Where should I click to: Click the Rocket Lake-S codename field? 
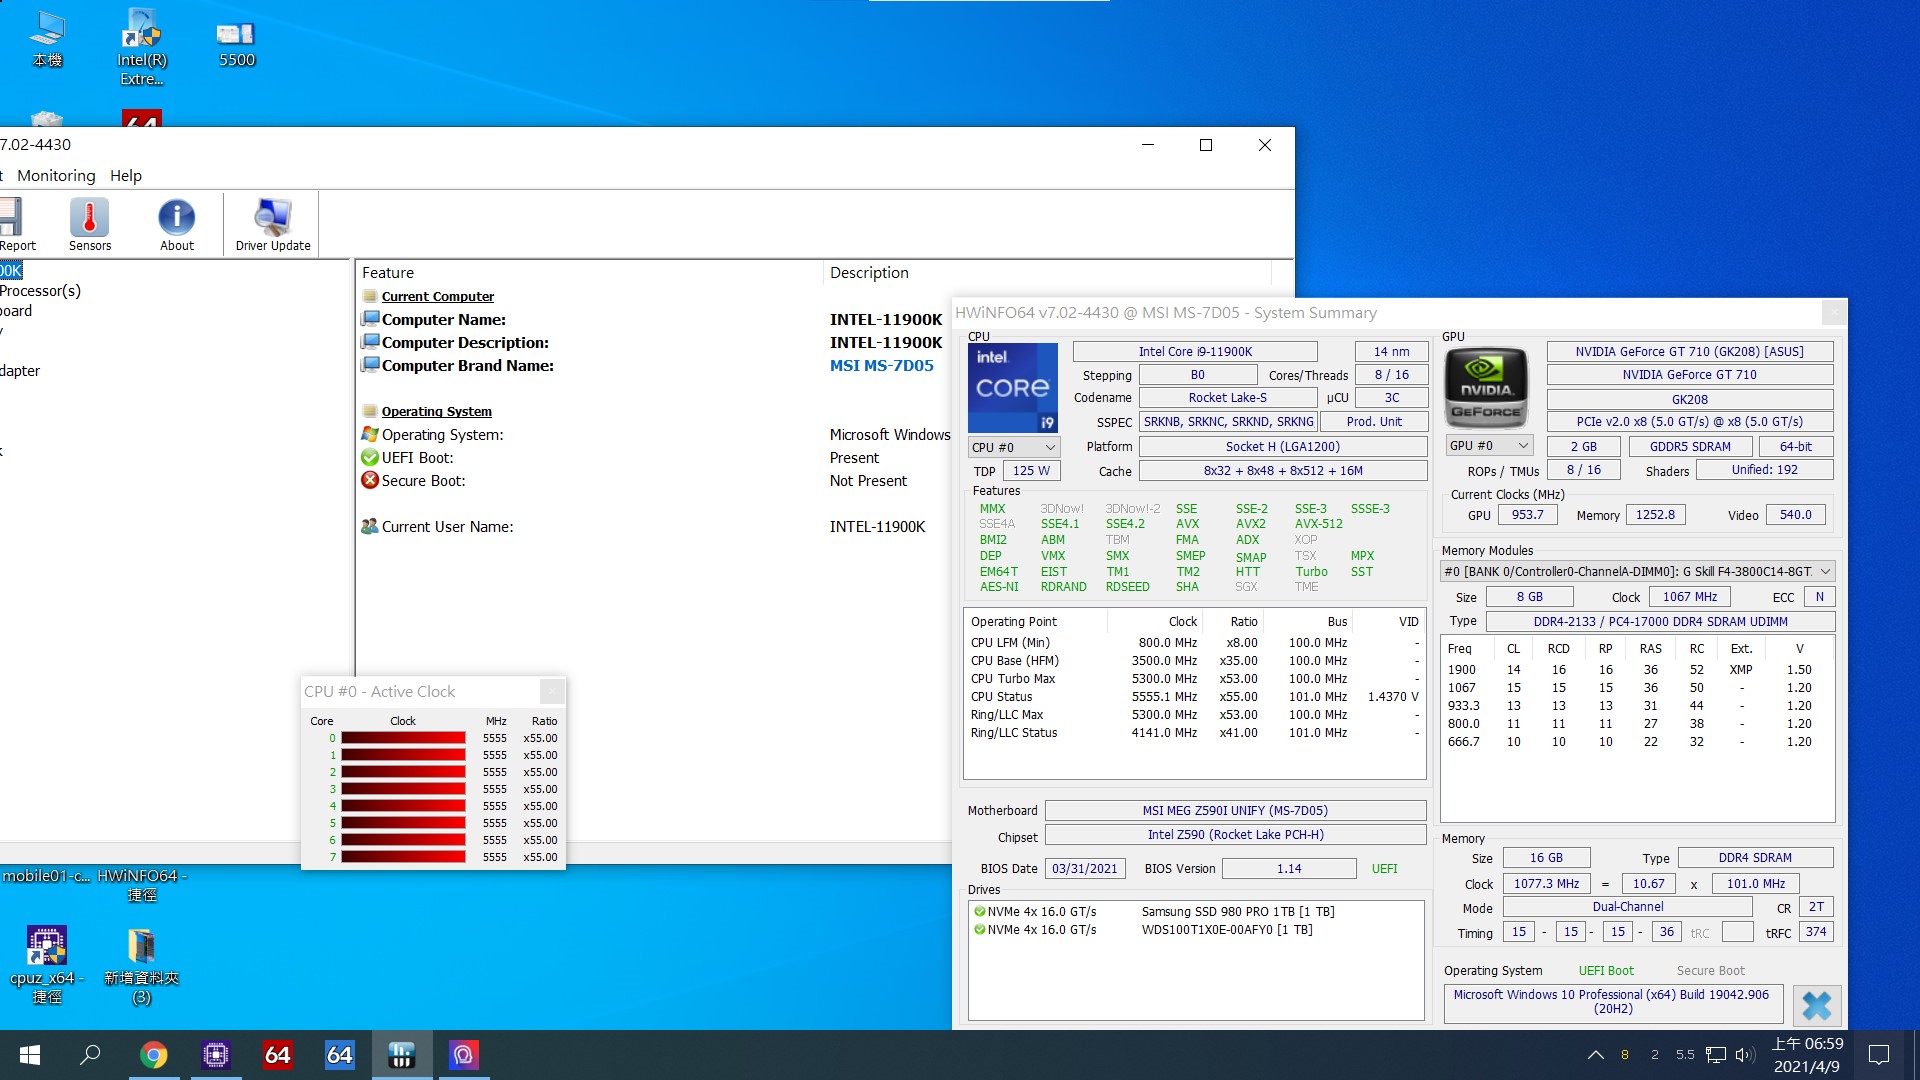(1227, 397)
